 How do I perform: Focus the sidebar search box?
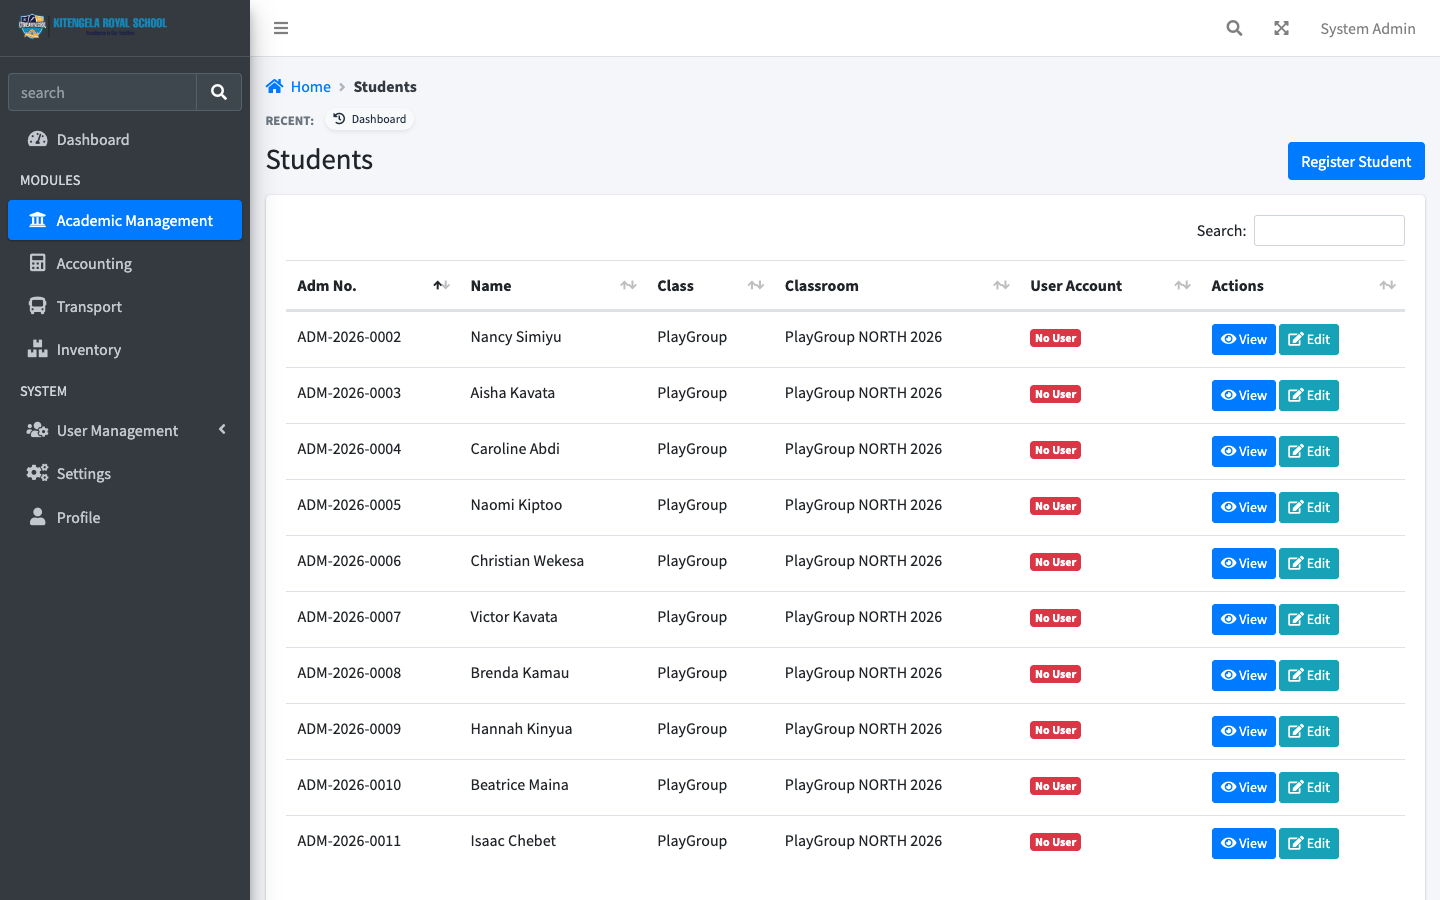coord(102,92)
